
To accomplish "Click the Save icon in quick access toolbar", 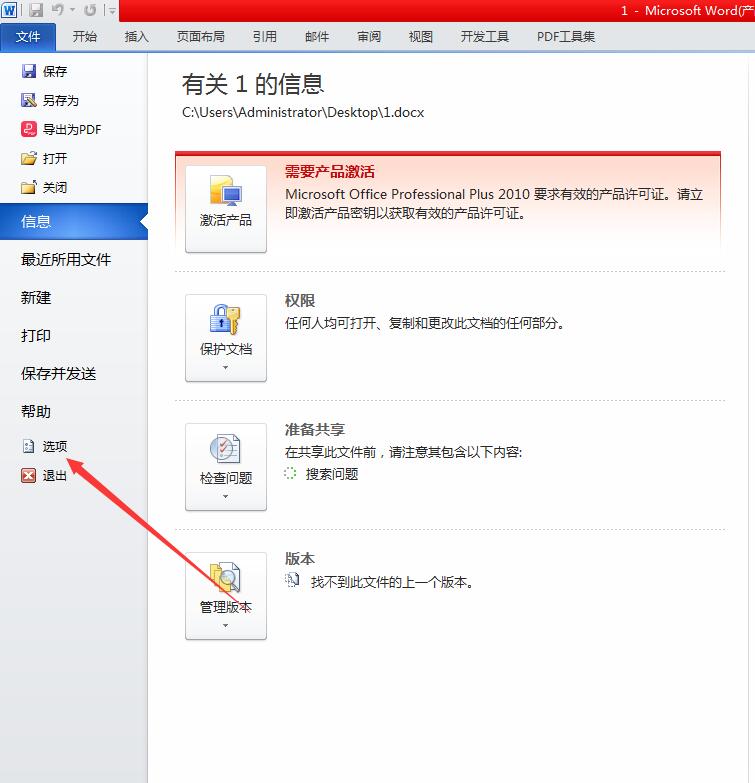I will 36,10.
